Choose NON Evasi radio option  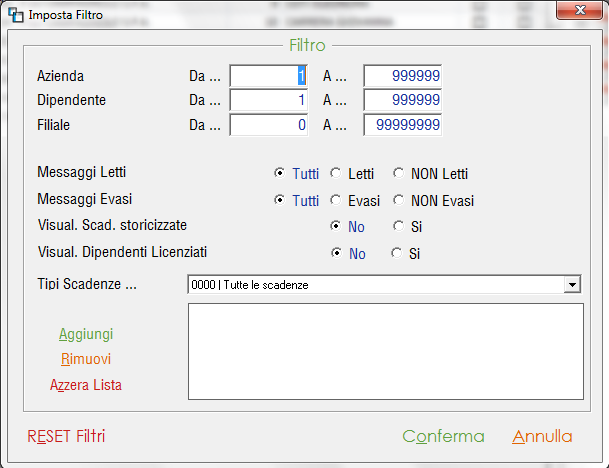click(398, 200)
